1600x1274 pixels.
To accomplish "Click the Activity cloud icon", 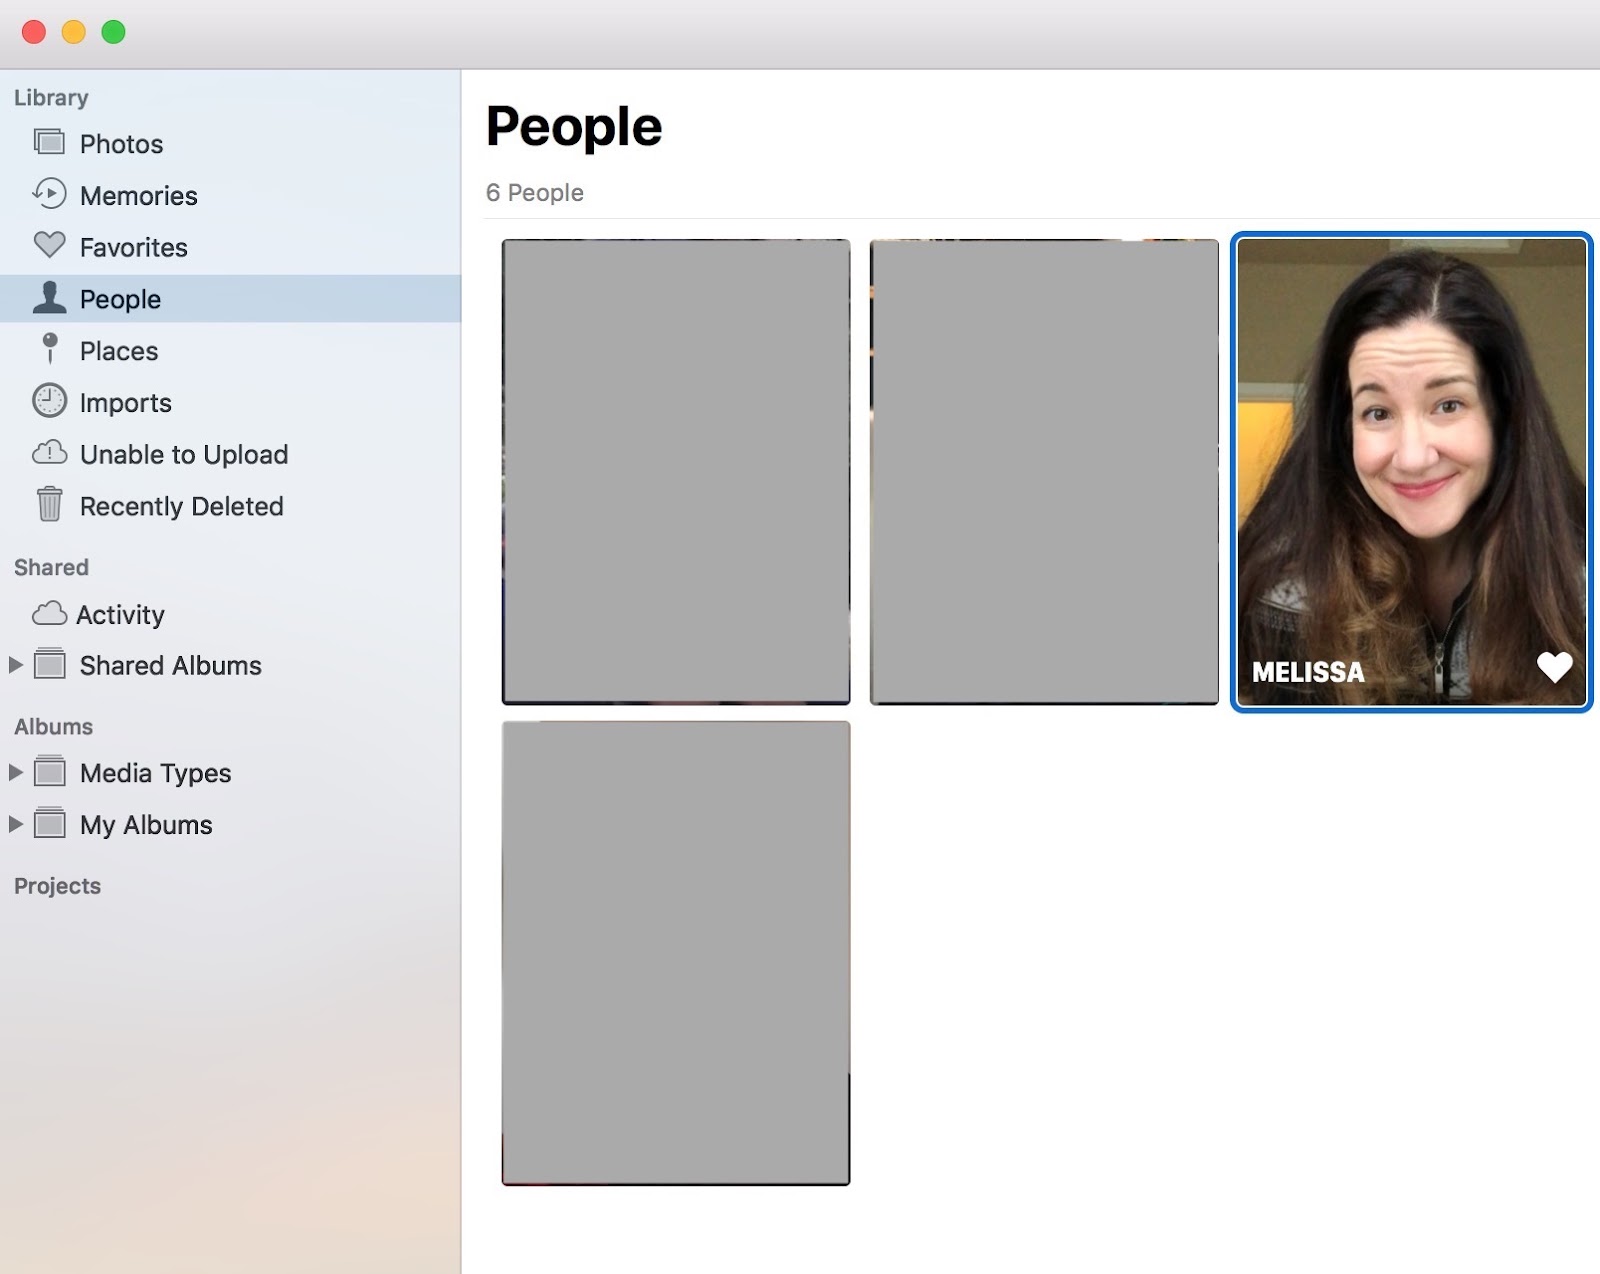I will tap(49, 613).
